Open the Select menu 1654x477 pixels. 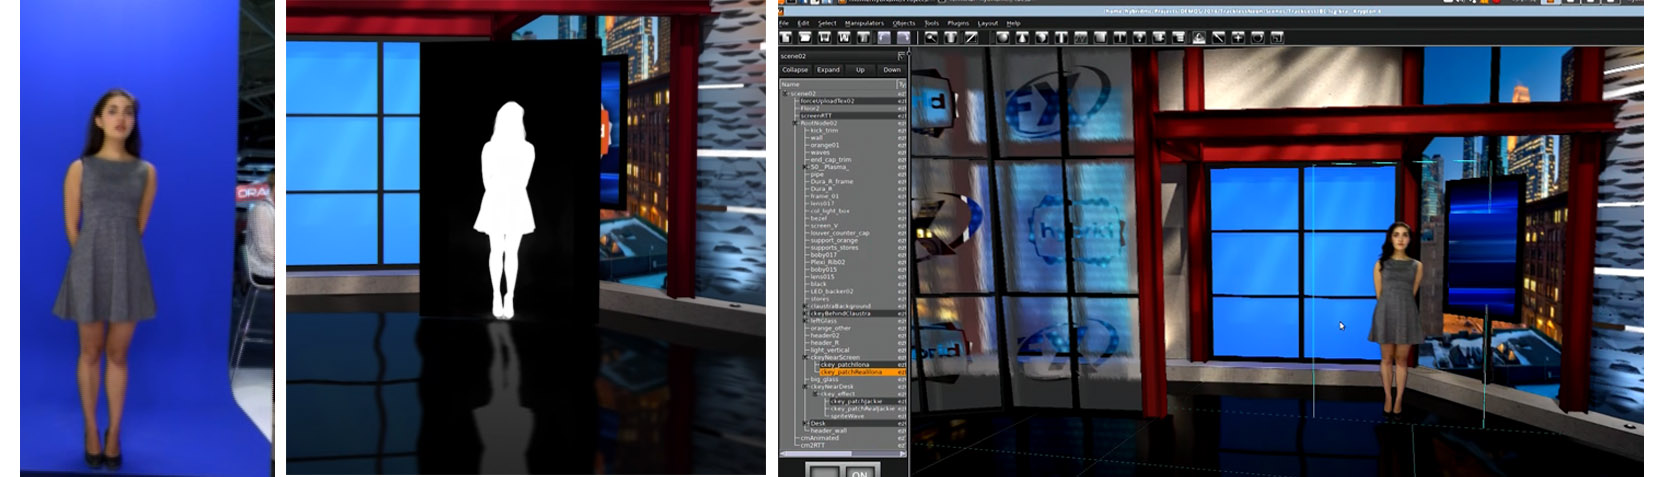pyautogui.click(x=827, y=23)
